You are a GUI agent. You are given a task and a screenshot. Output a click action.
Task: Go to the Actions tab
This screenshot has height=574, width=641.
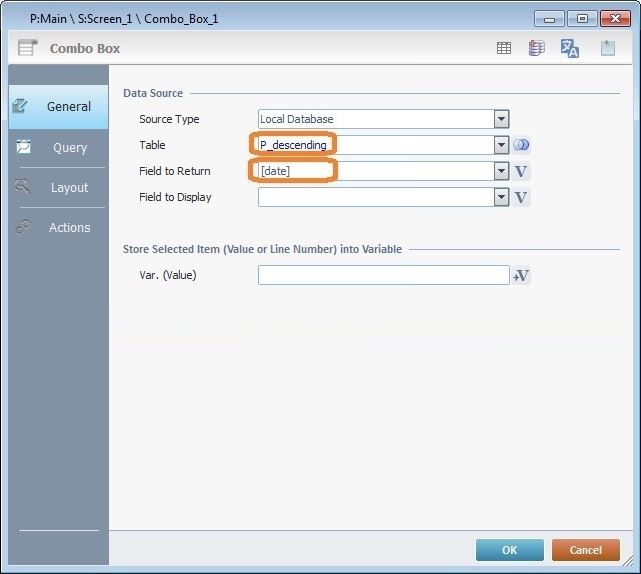tap(58, 227)
